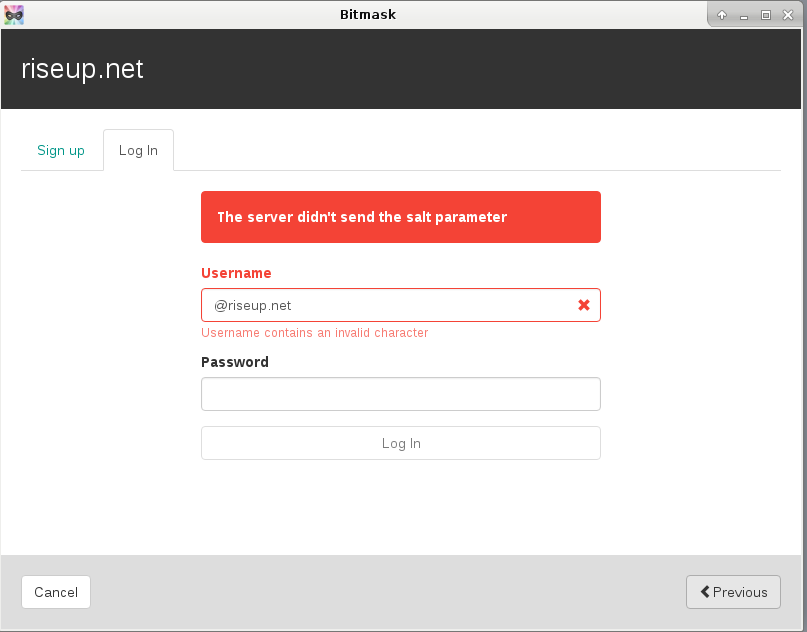
Task: Select the Log In tab
Action: [x=138, y=150]
